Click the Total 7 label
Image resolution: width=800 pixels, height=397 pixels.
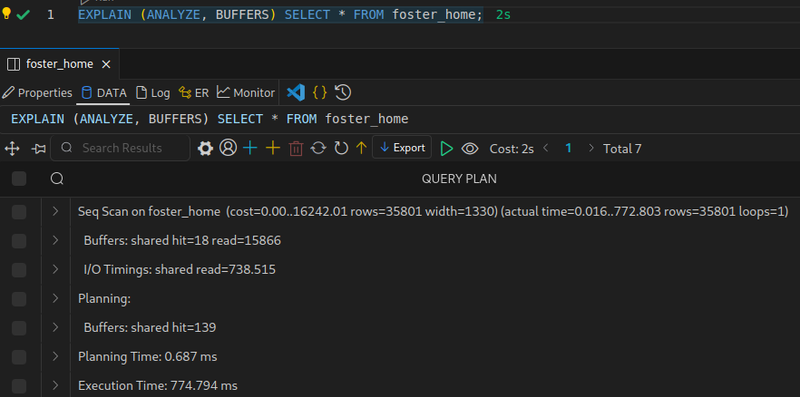622,149
